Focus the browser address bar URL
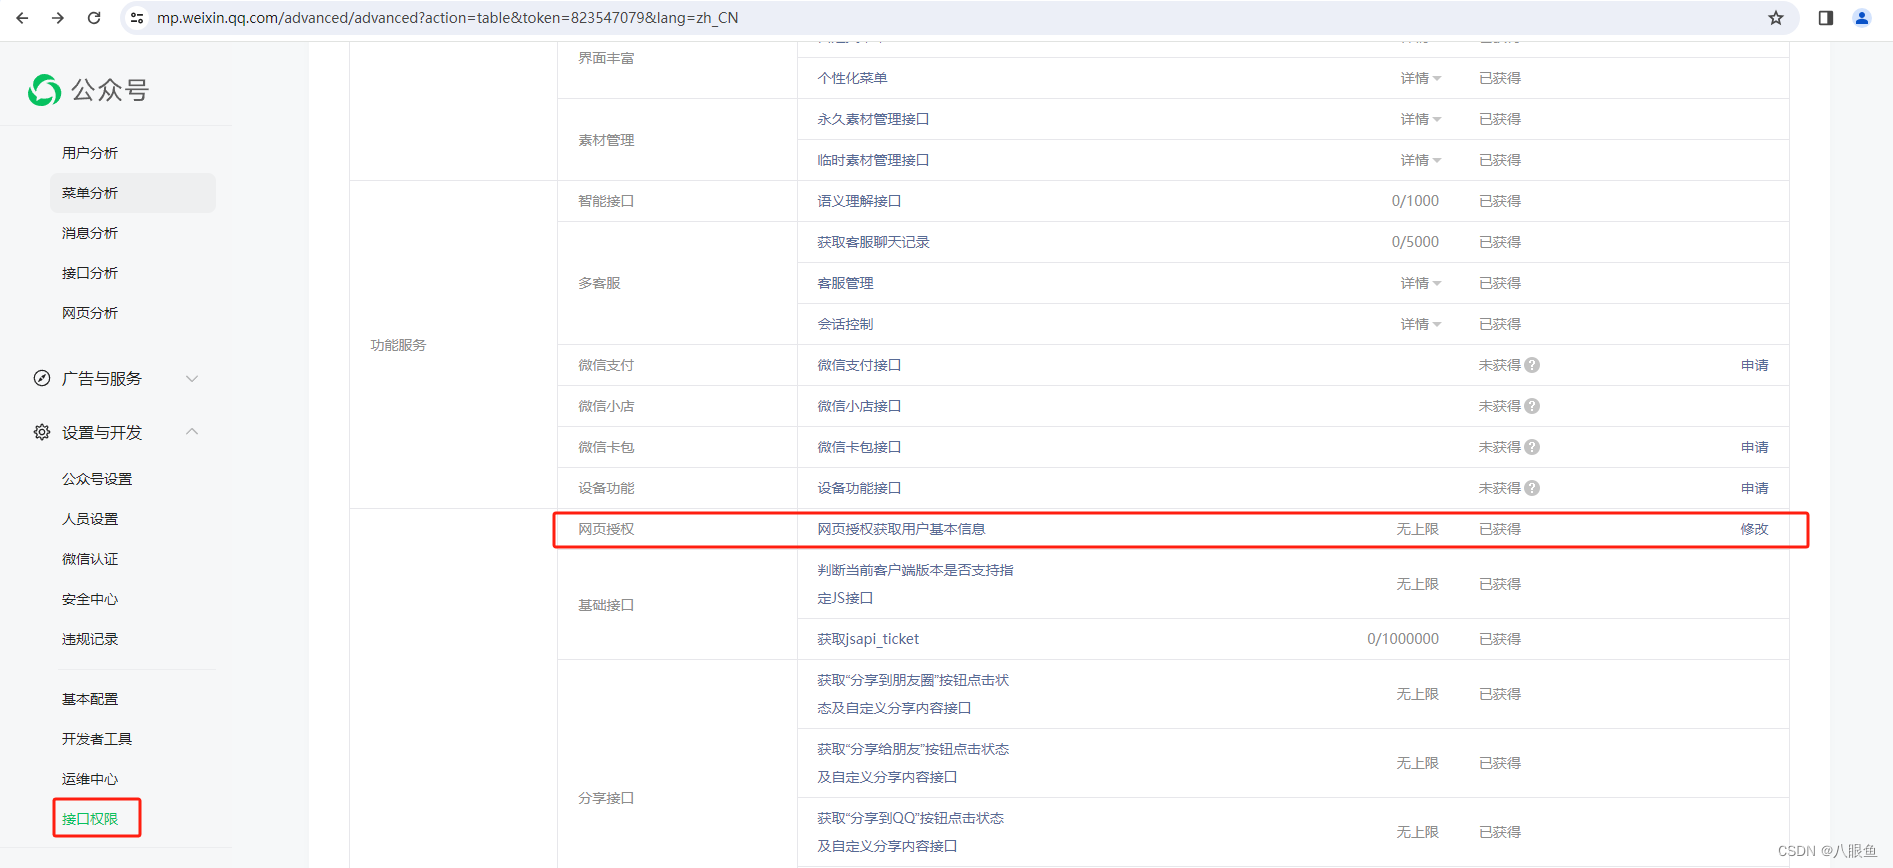The image size is (1893, 868). point(448,18)
